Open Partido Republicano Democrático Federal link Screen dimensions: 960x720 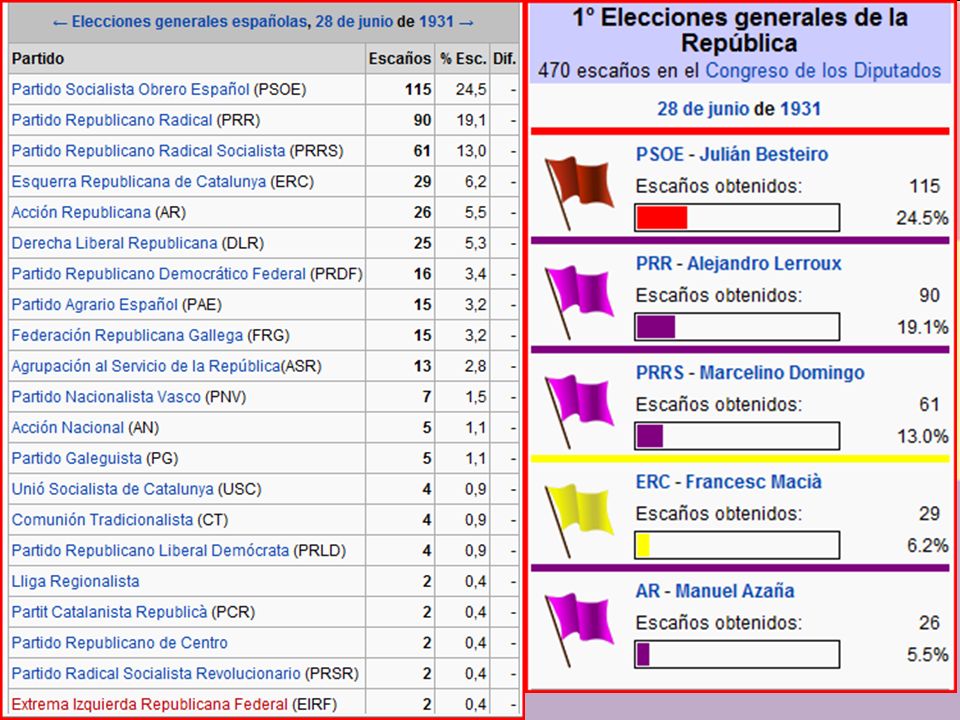click(159, 274)
